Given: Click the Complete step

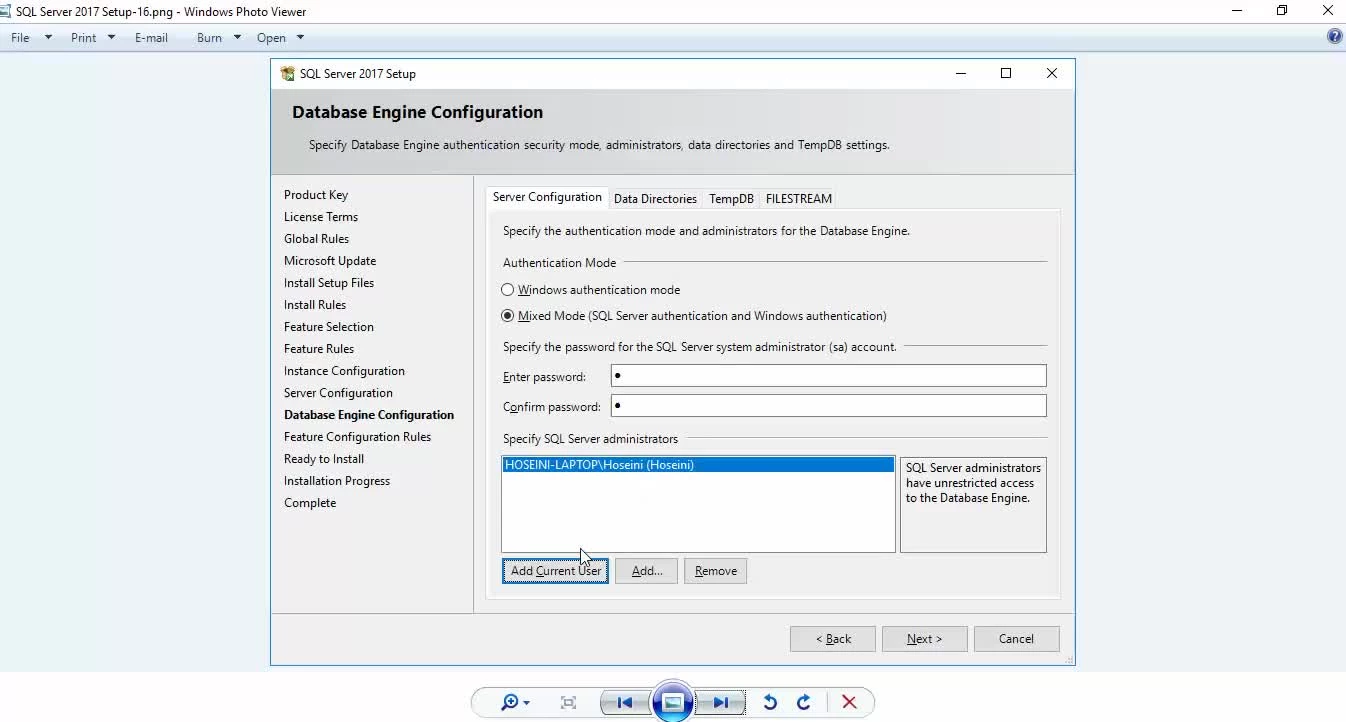Looking at the screenshot, I should (310, 503).
